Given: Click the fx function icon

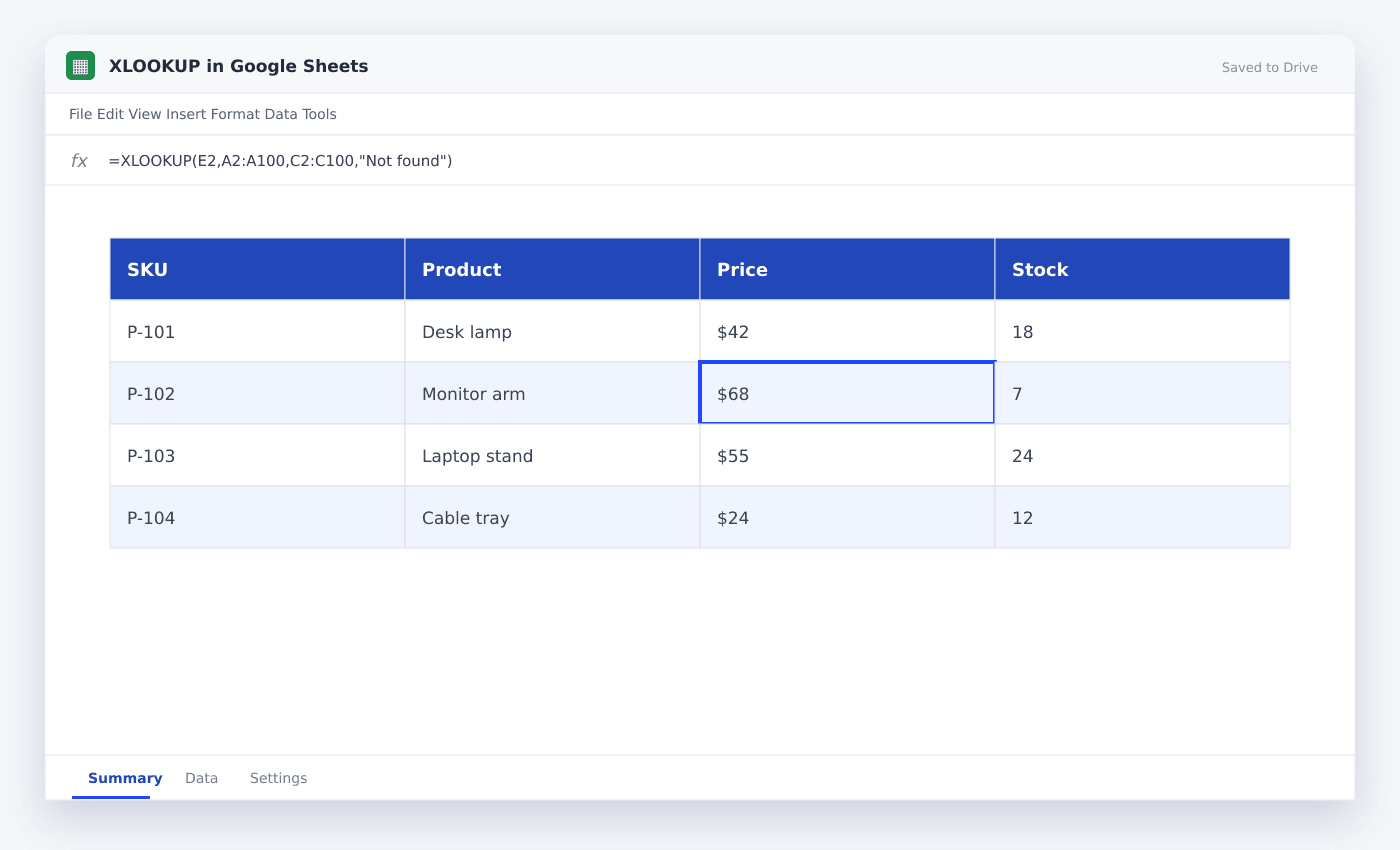Looking at the screenshot, I should click(x=79, y=161).
